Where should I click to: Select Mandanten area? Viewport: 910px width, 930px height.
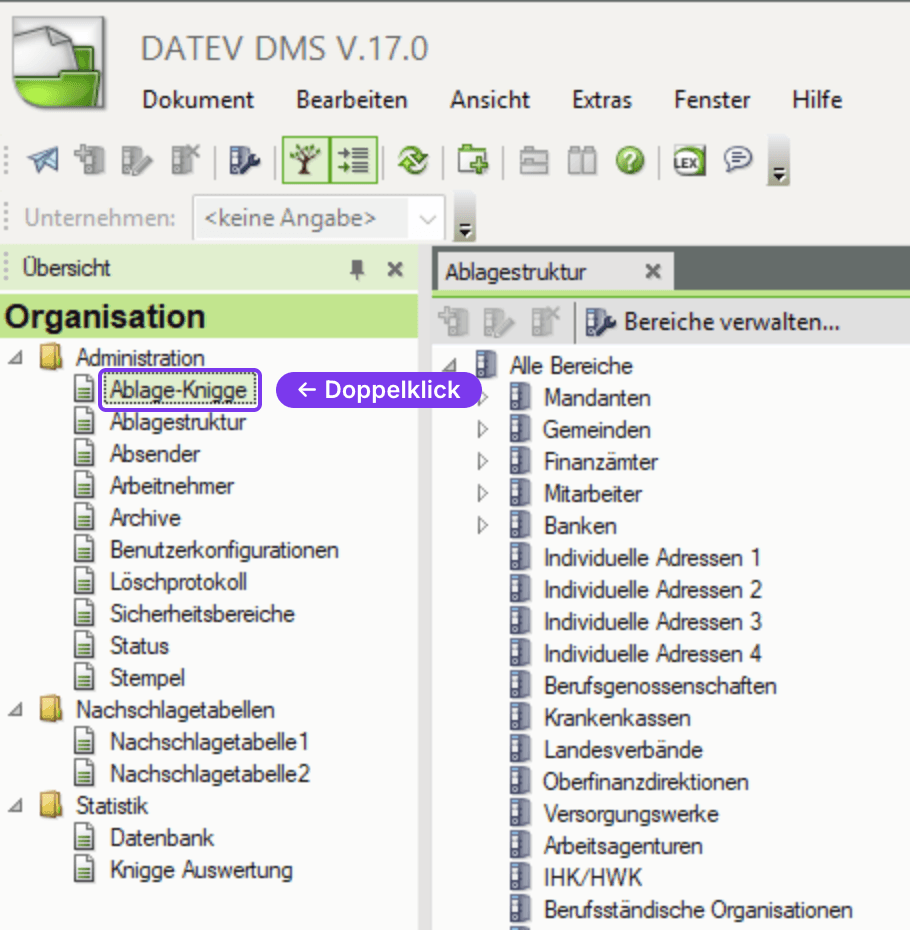[x=597, y=397]
